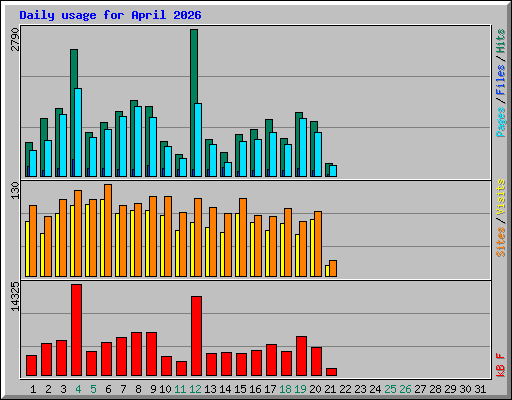
Task: Select the green weekend day label 12
Action: [195, 389]
